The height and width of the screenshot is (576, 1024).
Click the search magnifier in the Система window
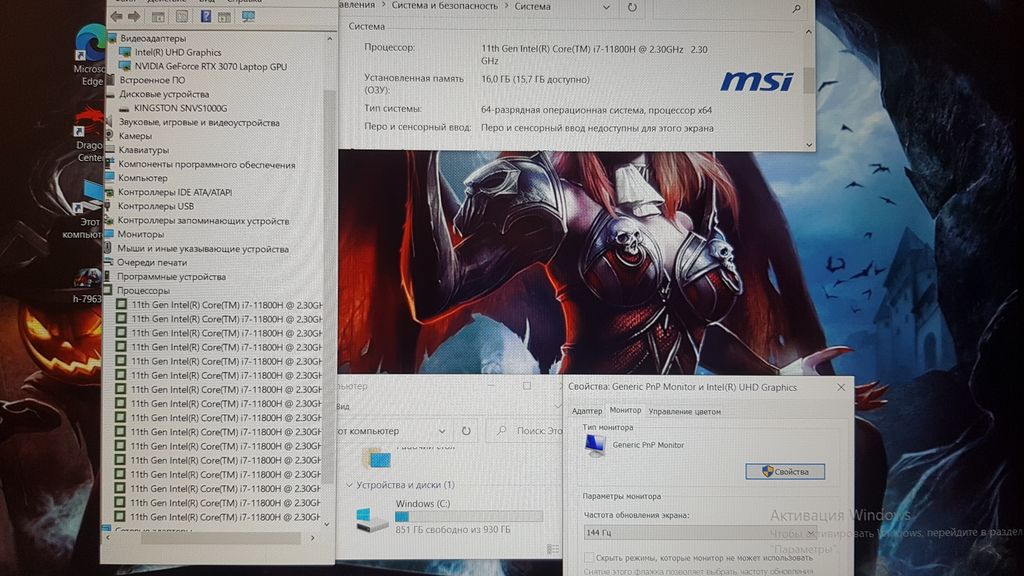[x=796, y=8]
